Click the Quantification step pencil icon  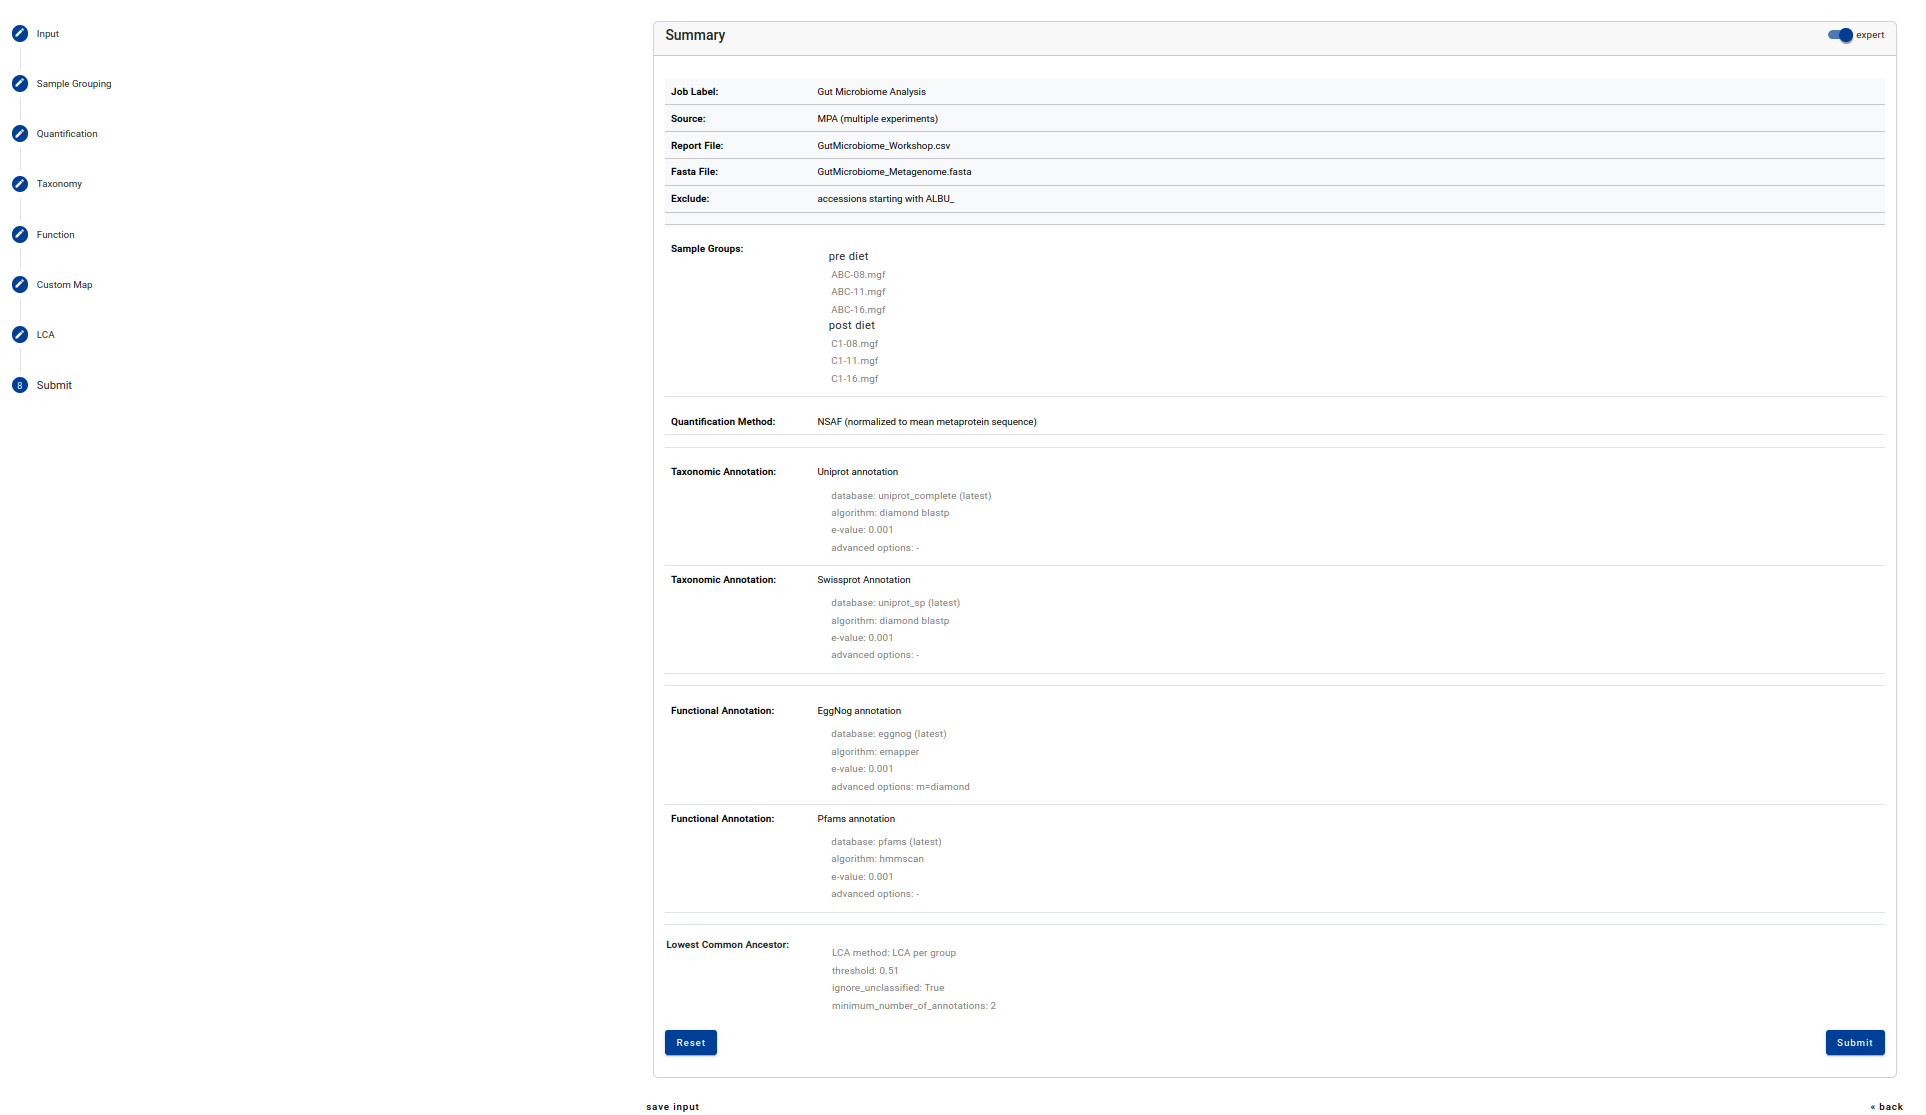20,134
